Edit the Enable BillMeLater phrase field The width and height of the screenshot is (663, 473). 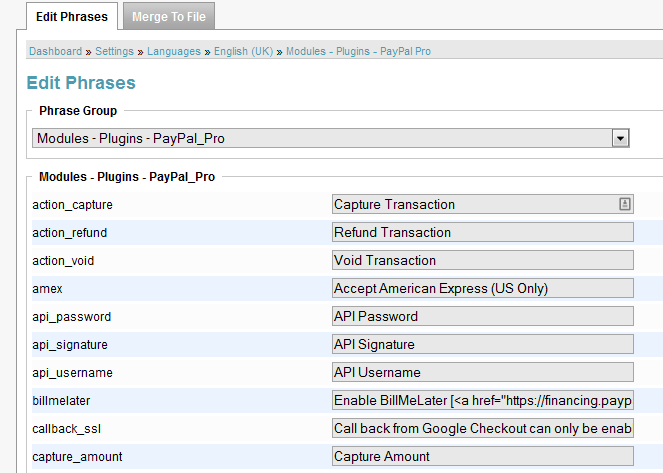point(482,400)
